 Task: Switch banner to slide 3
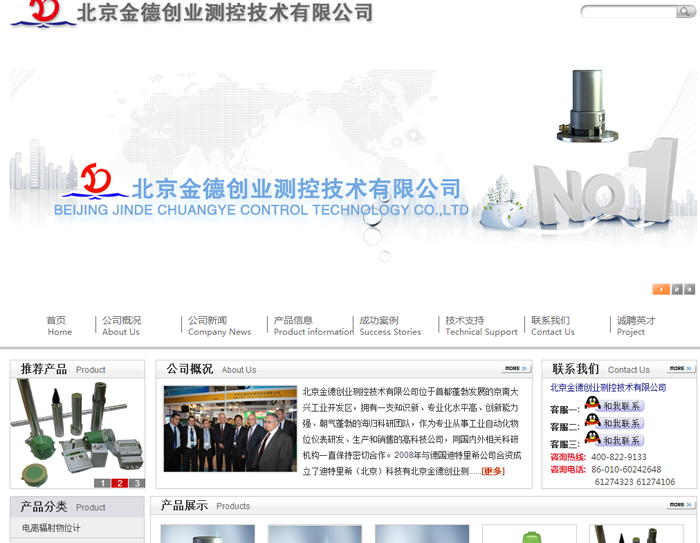pyautogui.click(x=690, y=289)
